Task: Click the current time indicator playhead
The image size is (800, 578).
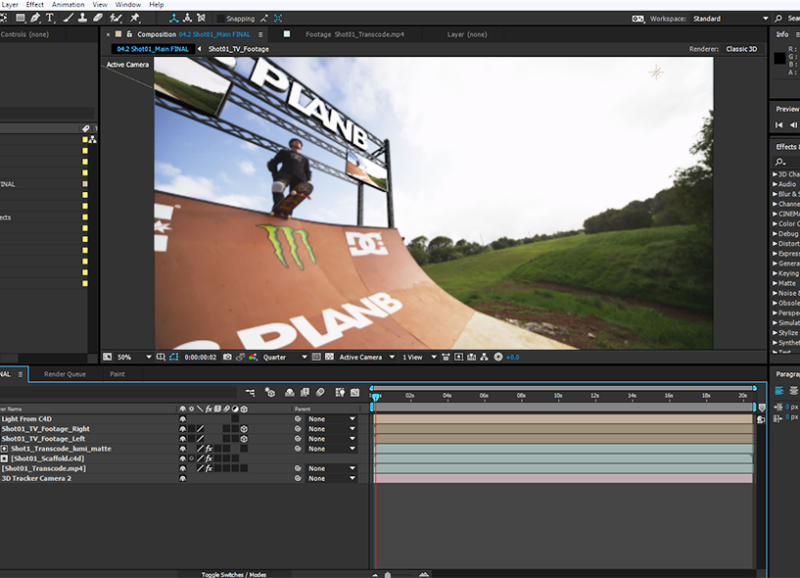Action: [x=376, y=397]
